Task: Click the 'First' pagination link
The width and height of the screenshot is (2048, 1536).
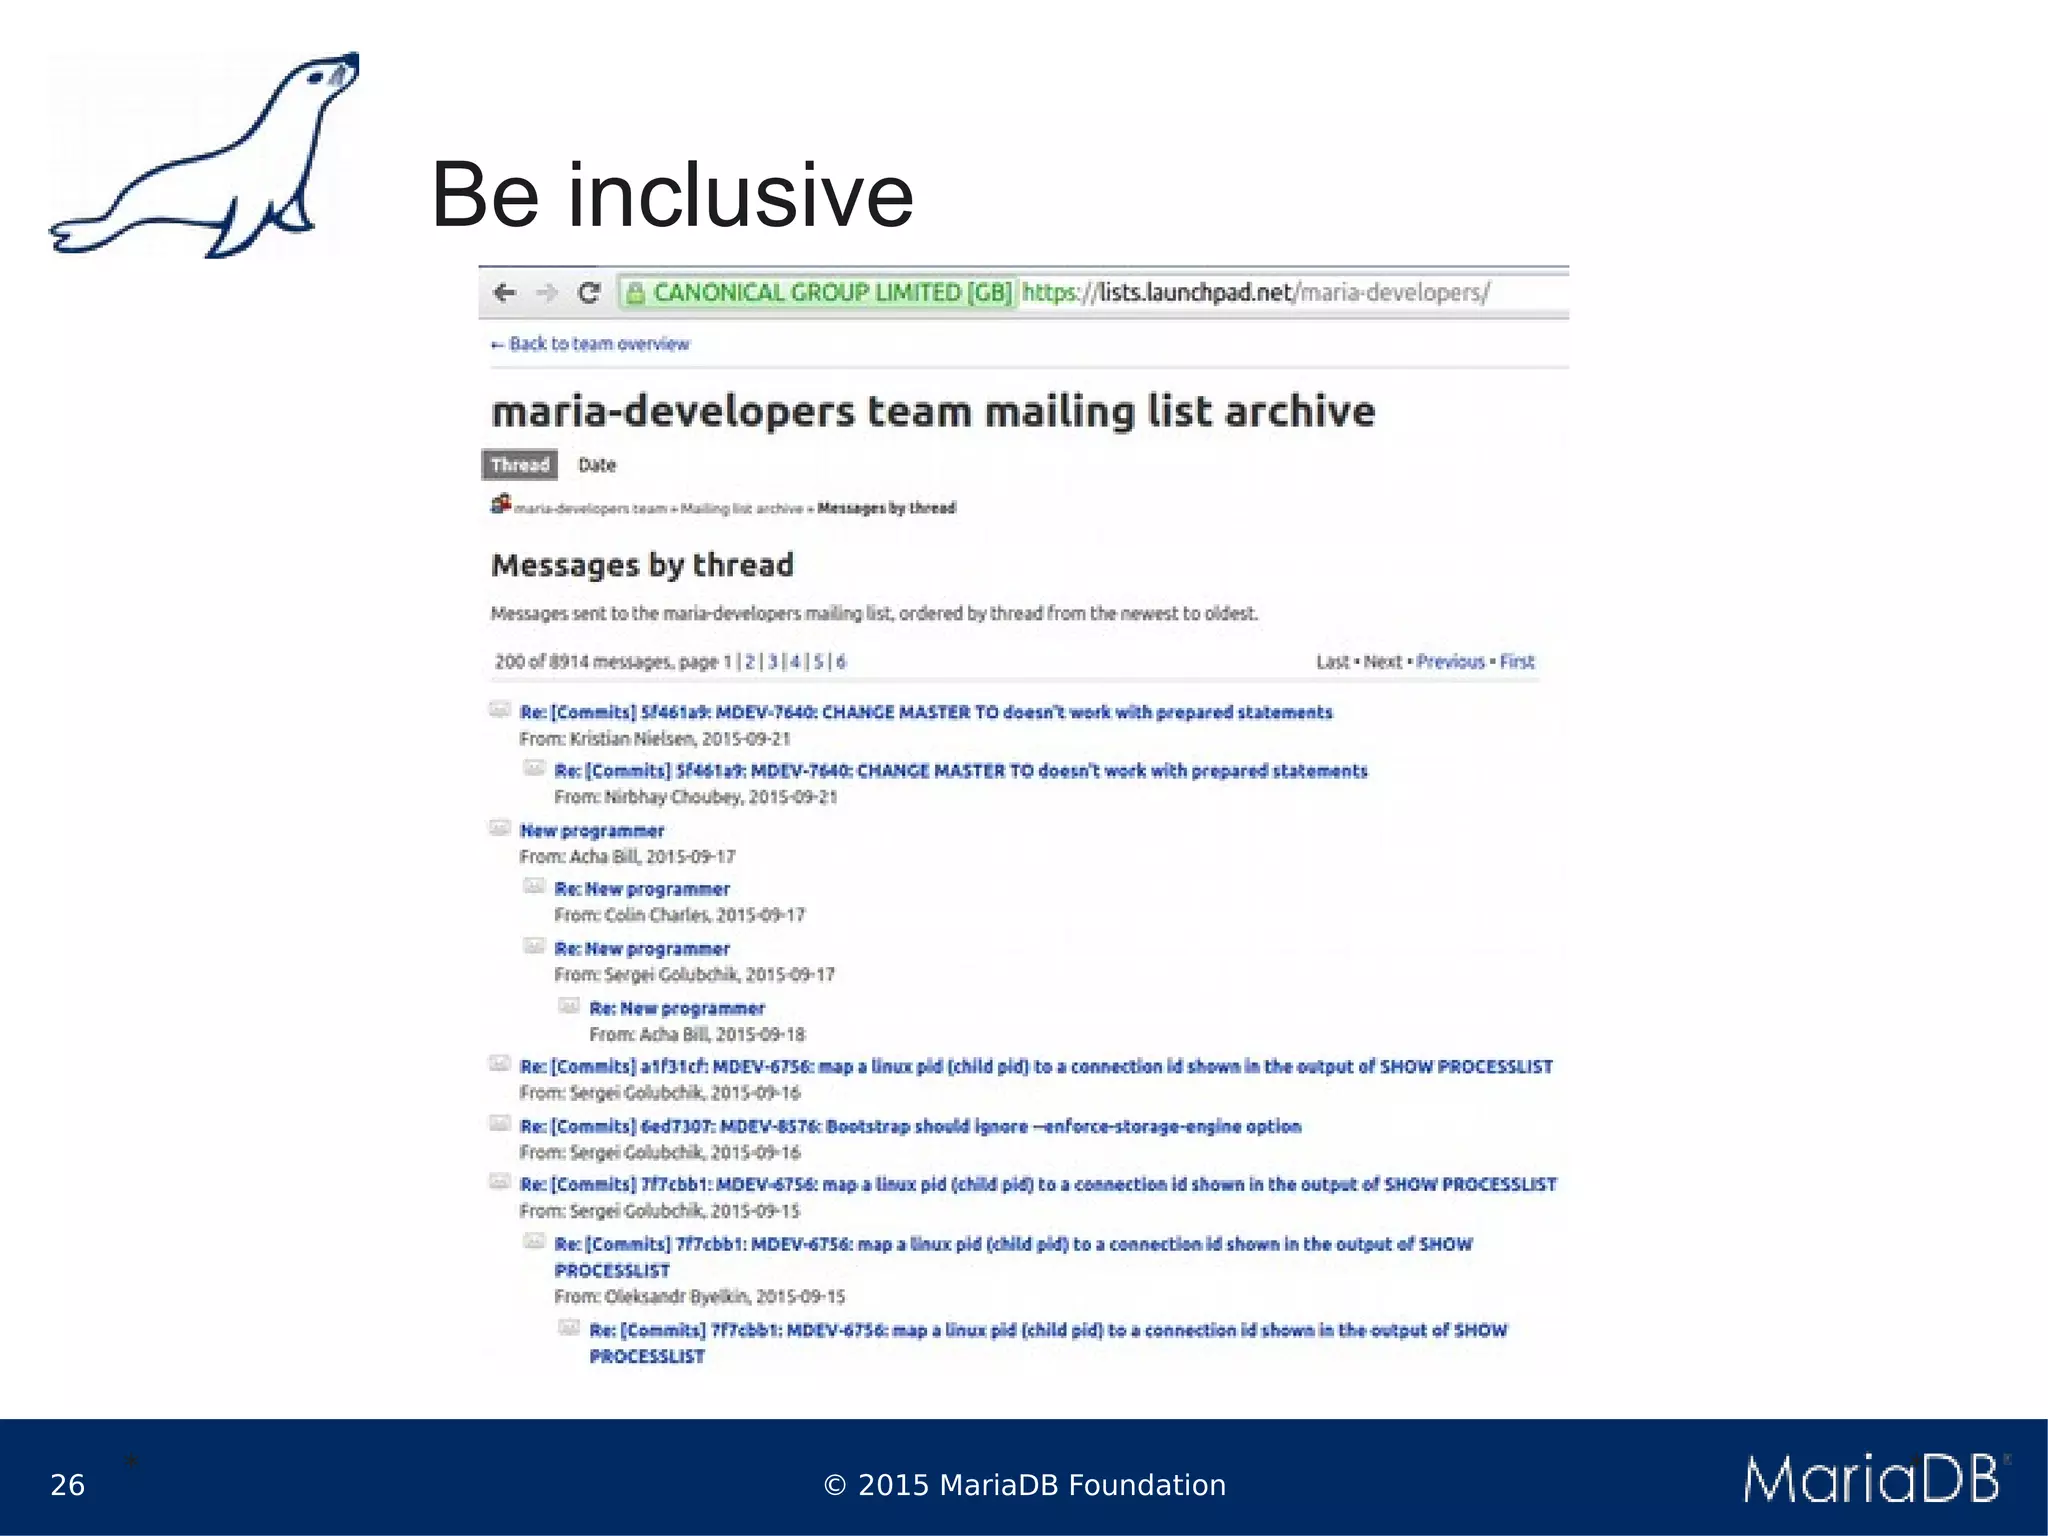Action: [x=1516, y=662]
